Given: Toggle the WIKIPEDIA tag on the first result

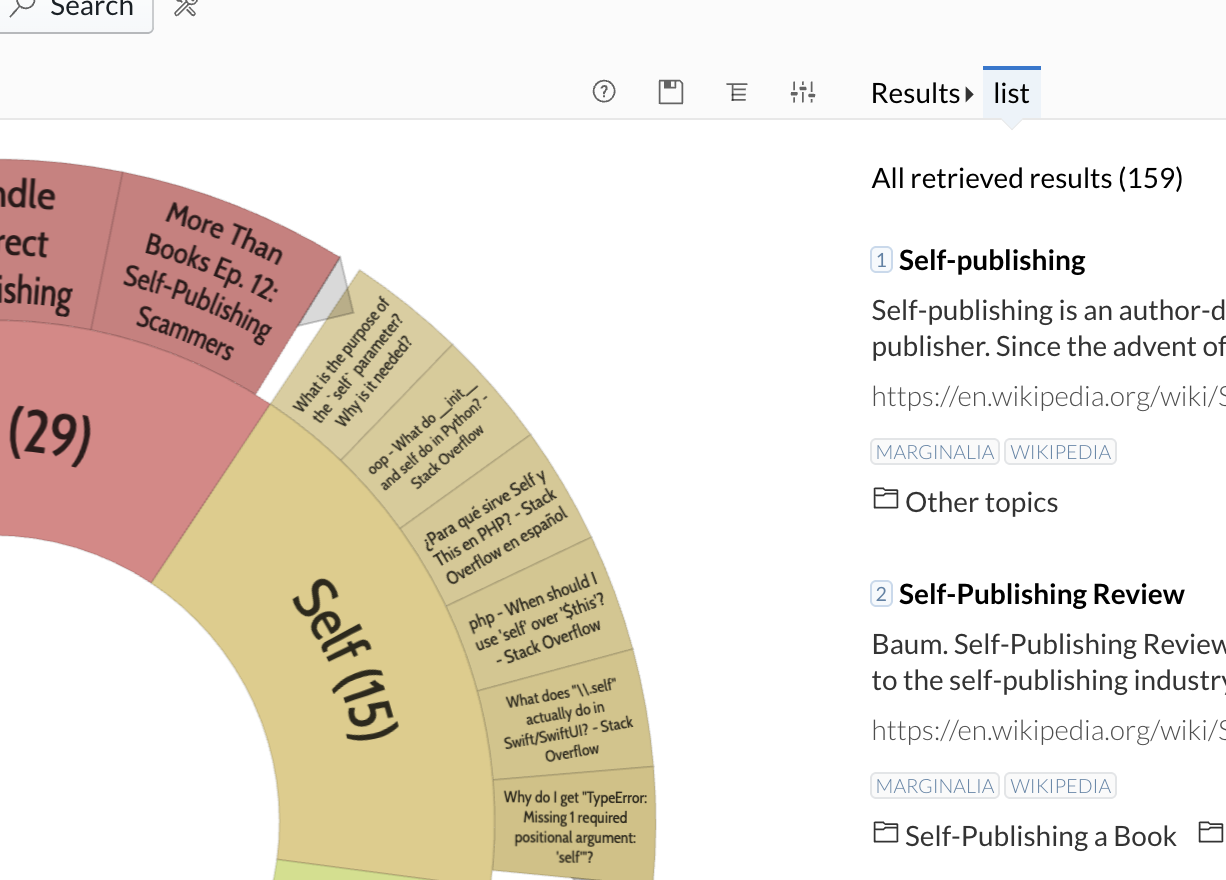Looking at the screenshot, I should pos(1060,451).
